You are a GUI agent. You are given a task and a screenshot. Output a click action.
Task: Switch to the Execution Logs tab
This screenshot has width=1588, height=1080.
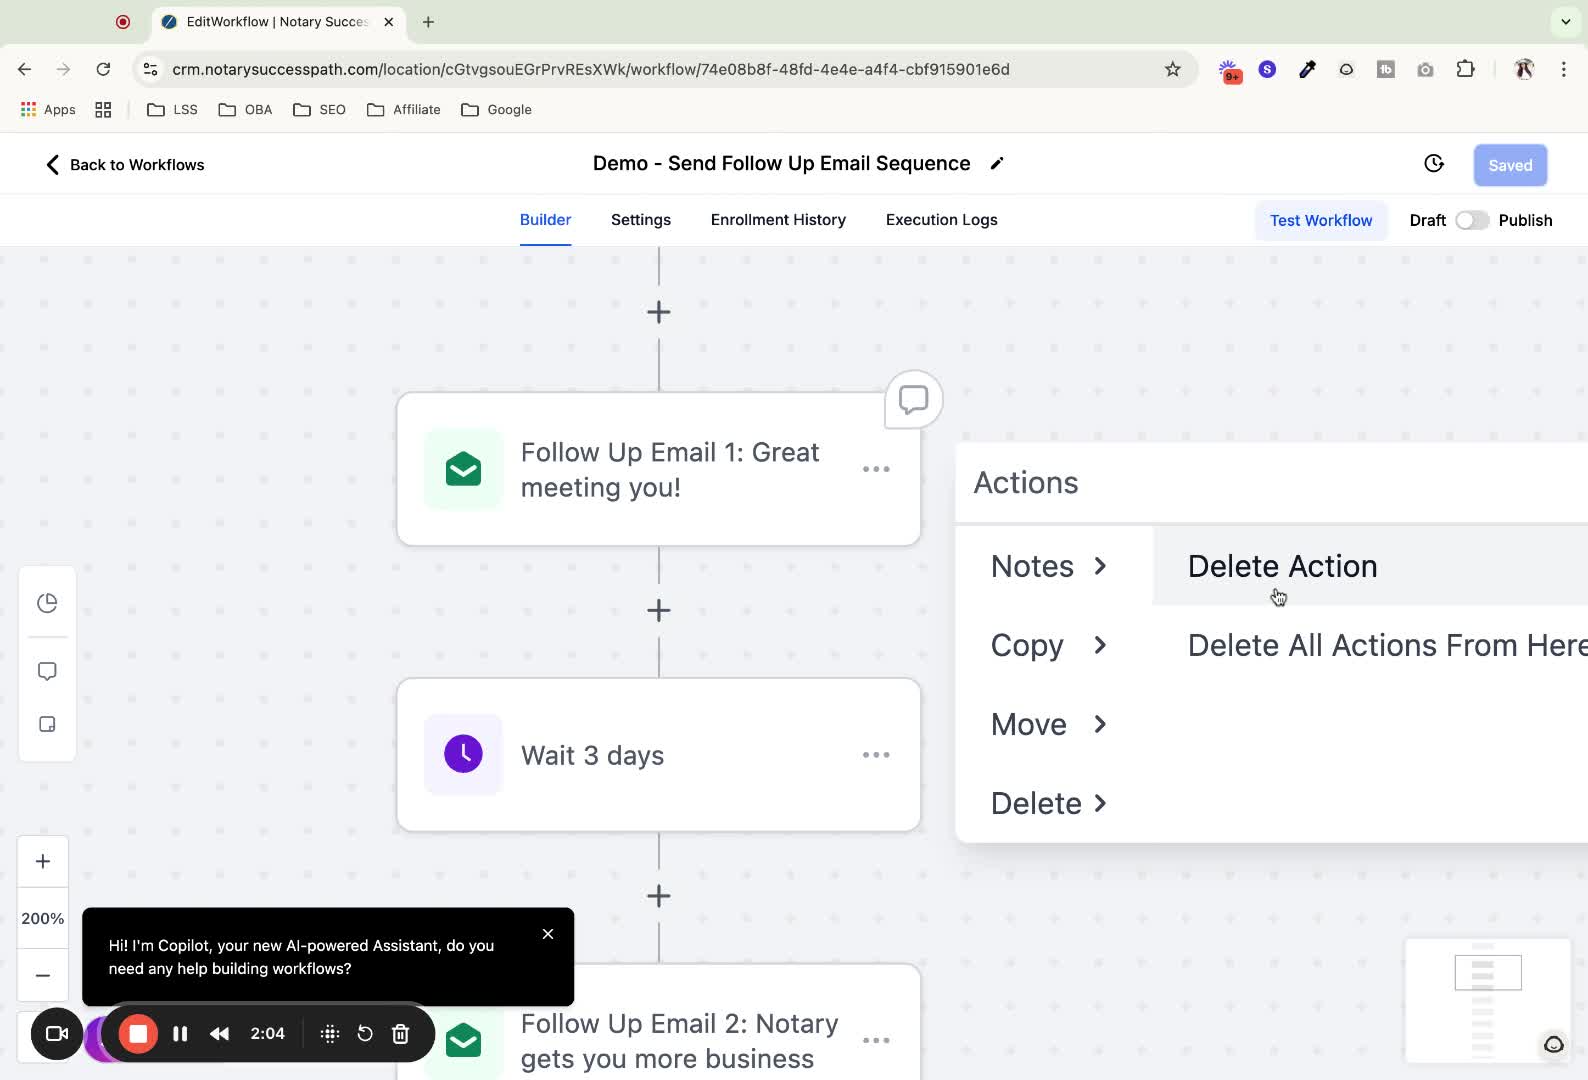[x=942, y=220]
